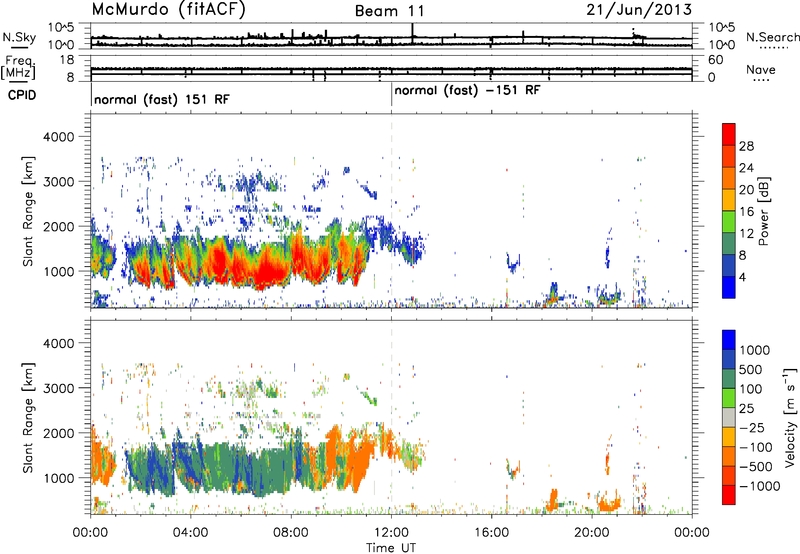Click the 500 label on velocity colorbar
Image resolution: width=800 pixels, height=554 pixels.
click(x=751, y=370)
